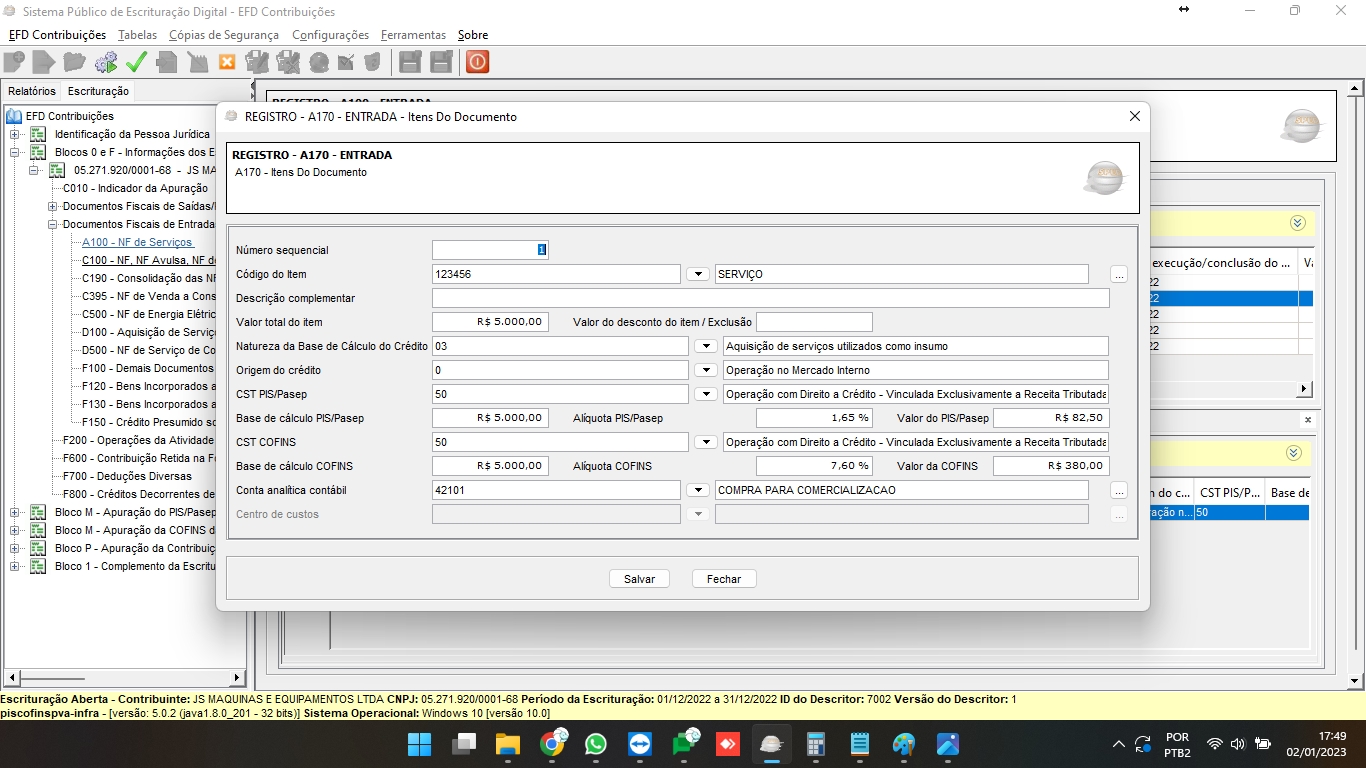Switch to the Relatórios tab
The height and width of the screenshot is (768, 1366).
tap(32, 91)
